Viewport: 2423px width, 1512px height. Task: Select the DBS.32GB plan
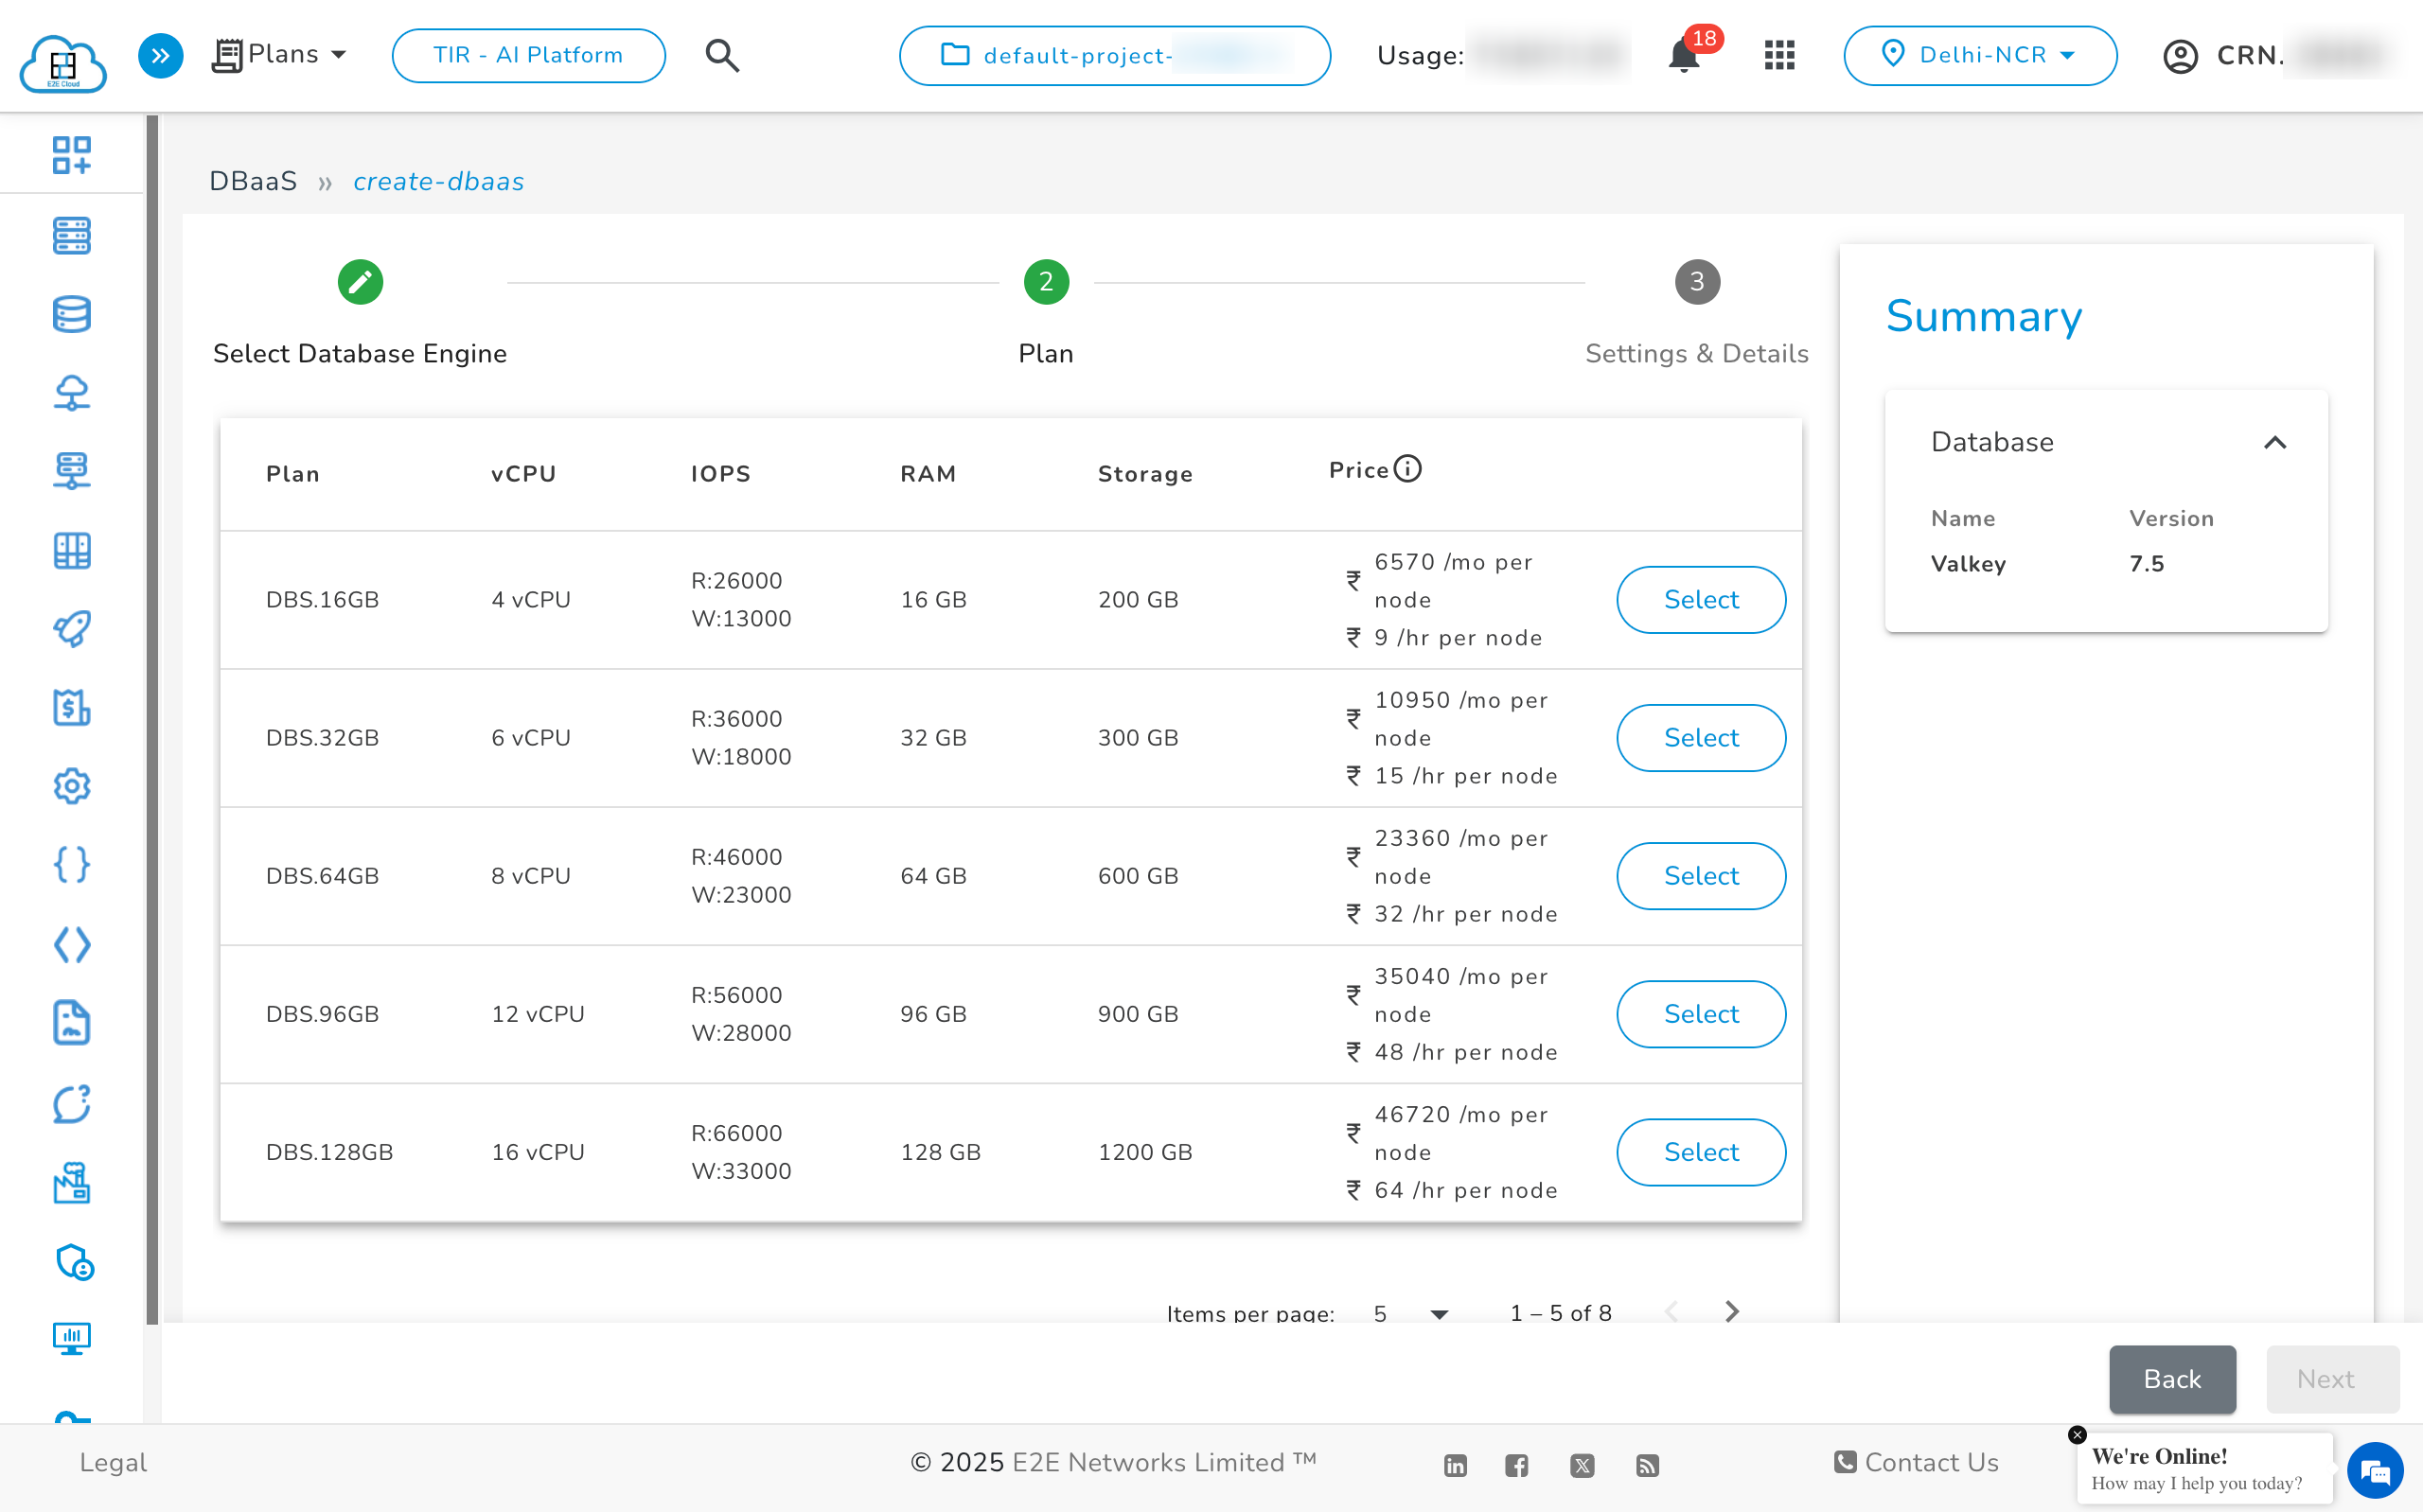[1700, 738]
